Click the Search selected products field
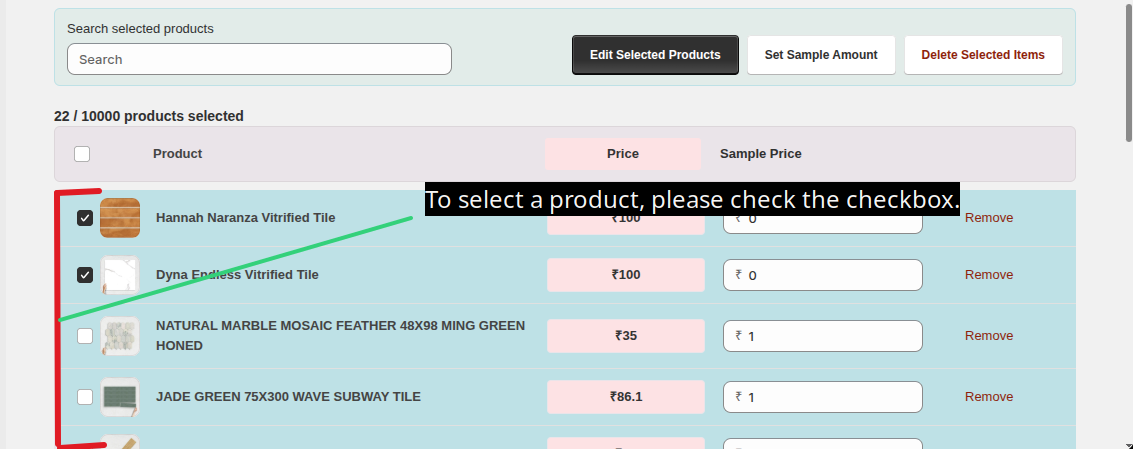This screenshot has height=449, width=1133. [x=259, y=59]
